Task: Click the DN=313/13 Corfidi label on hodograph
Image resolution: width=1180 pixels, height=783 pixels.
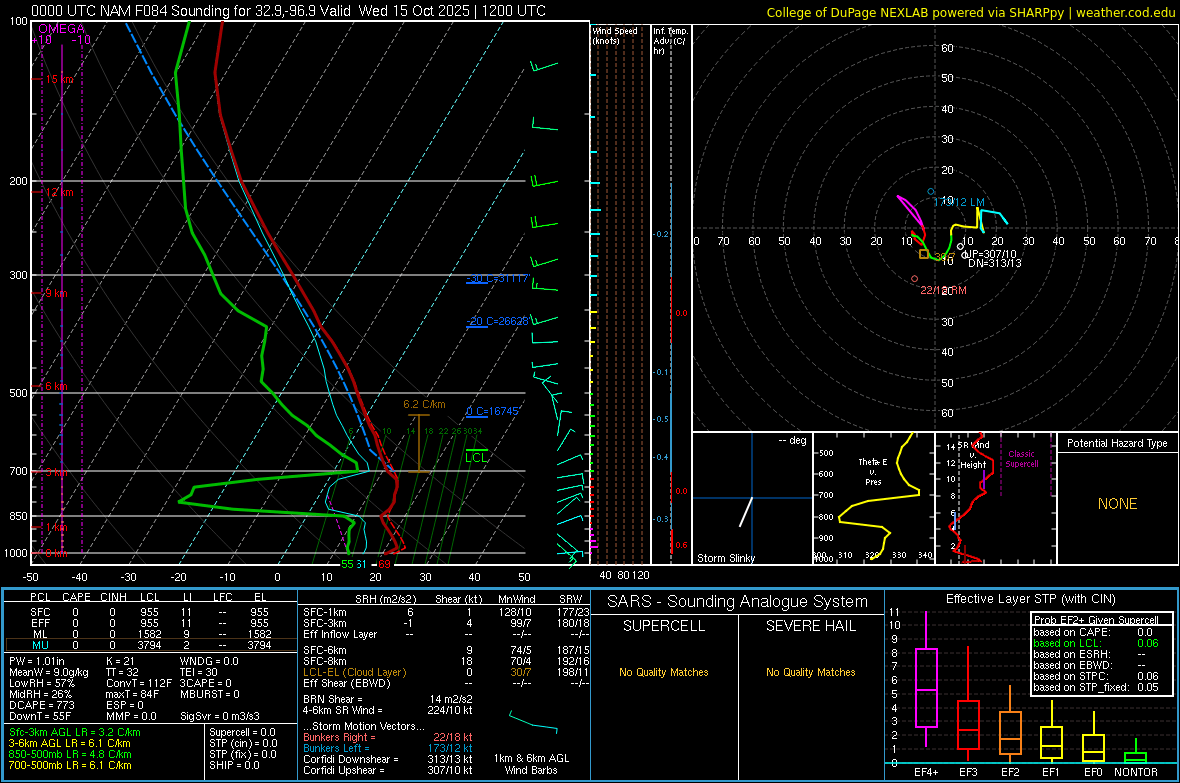Action: point(995,264)
